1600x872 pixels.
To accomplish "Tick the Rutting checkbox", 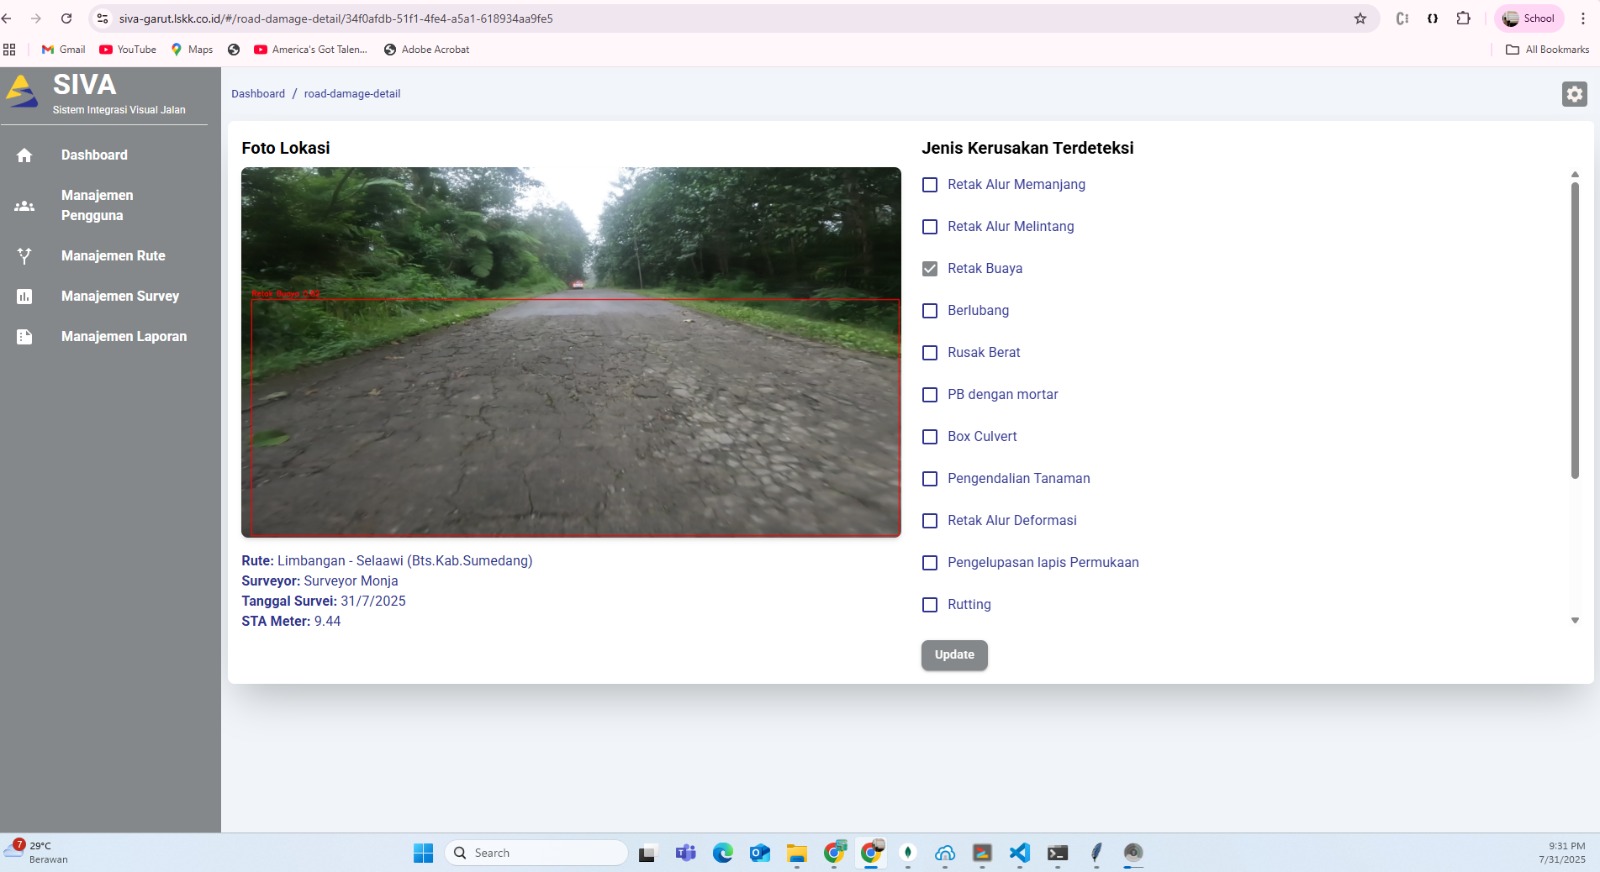I will (930, 605).
